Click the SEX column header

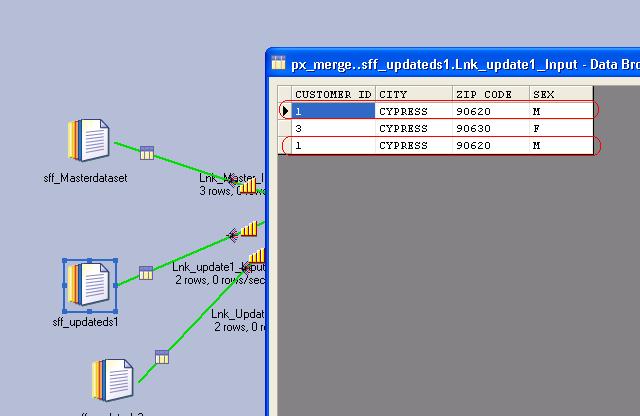click(561, 94)
